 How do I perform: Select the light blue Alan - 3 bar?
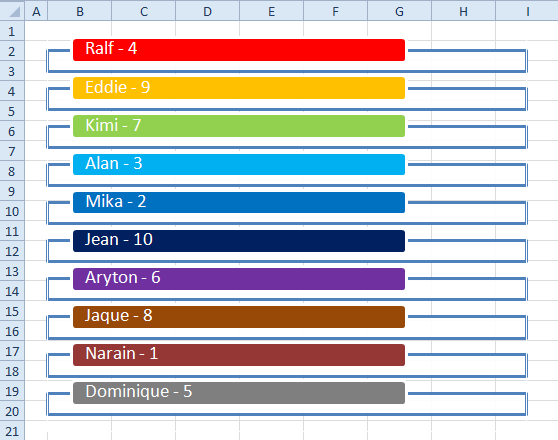click(239, 164)
